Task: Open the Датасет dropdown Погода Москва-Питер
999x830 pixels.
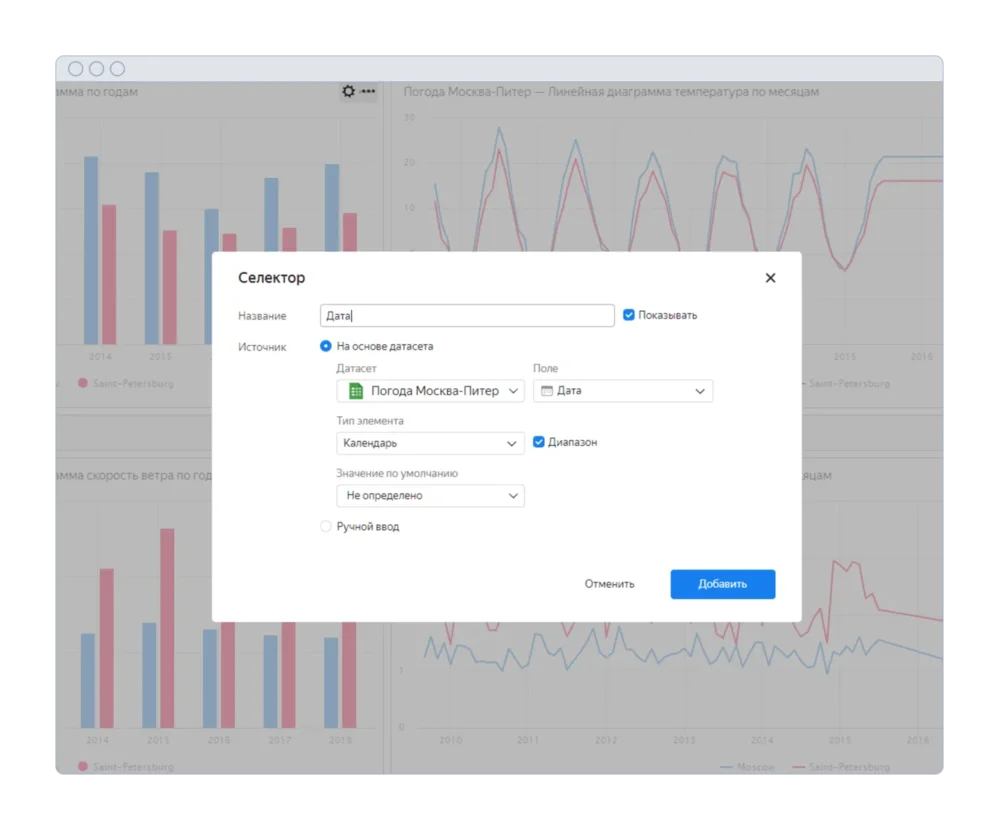Action: click(x=430, y=390)
